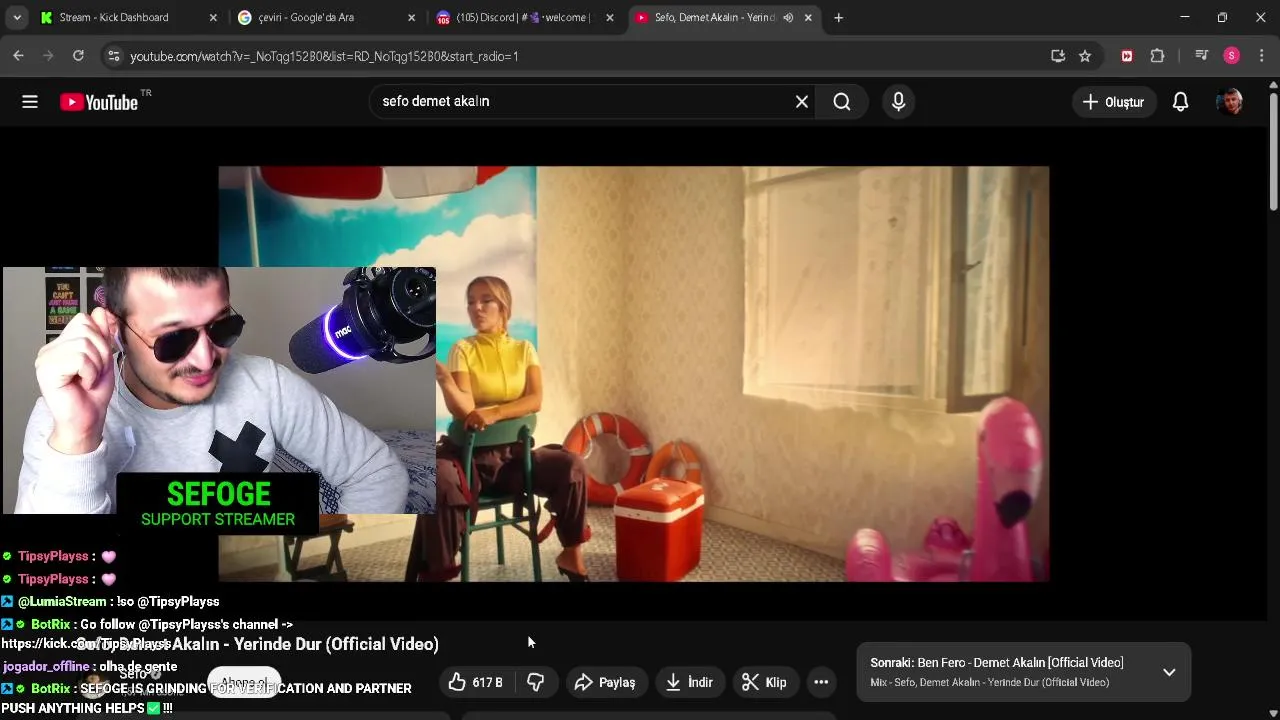This screenshot has width=1280, height=720.
Task: Open Chrome profile S avatar
Action: coord(1232,56)
